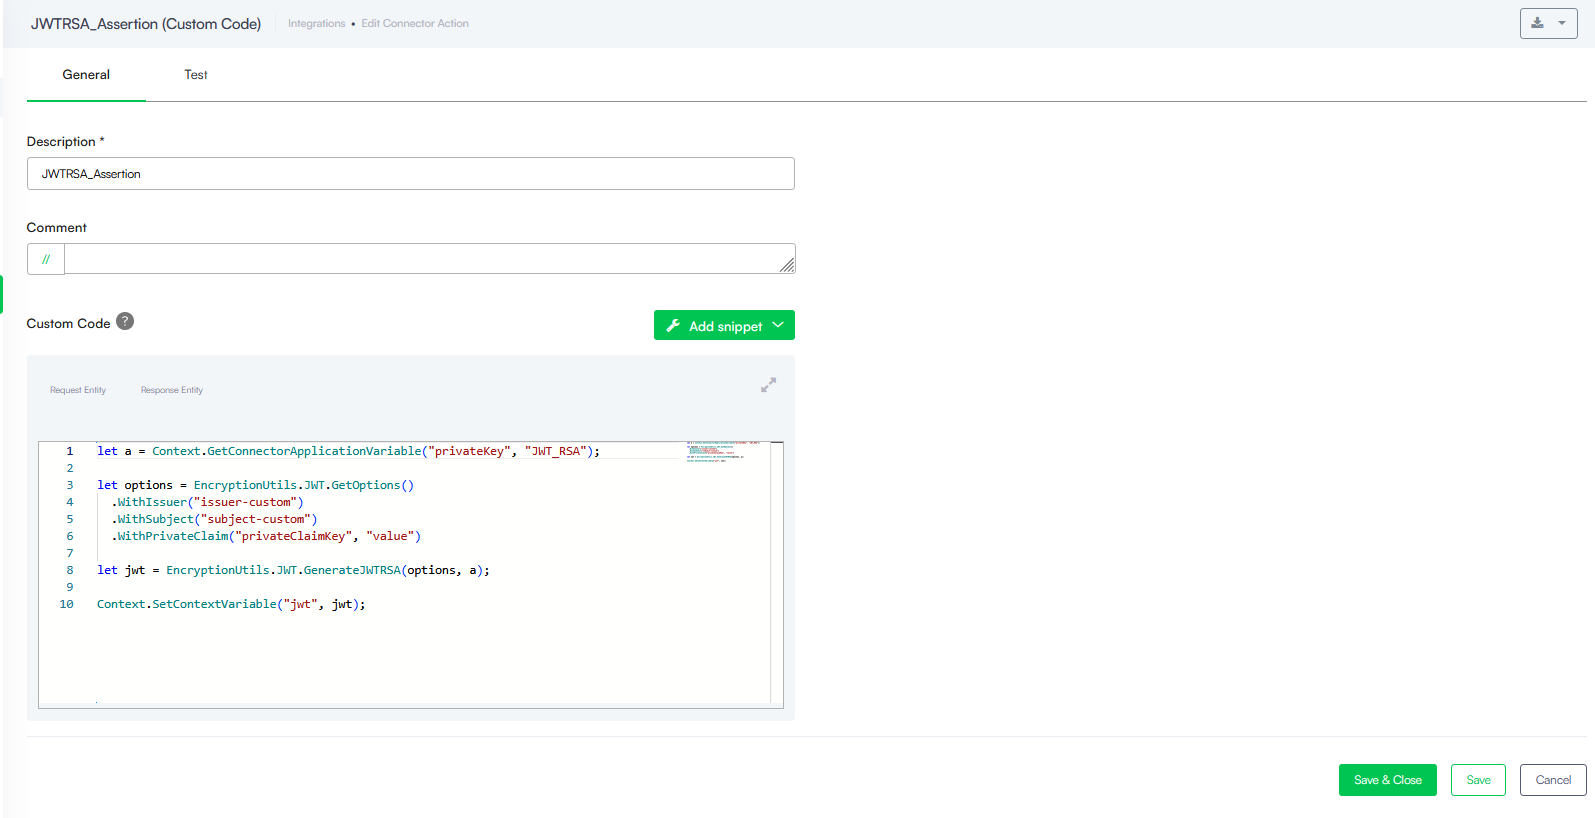Click the Cancel button

pyautogui.click(x=1553, y=780)
